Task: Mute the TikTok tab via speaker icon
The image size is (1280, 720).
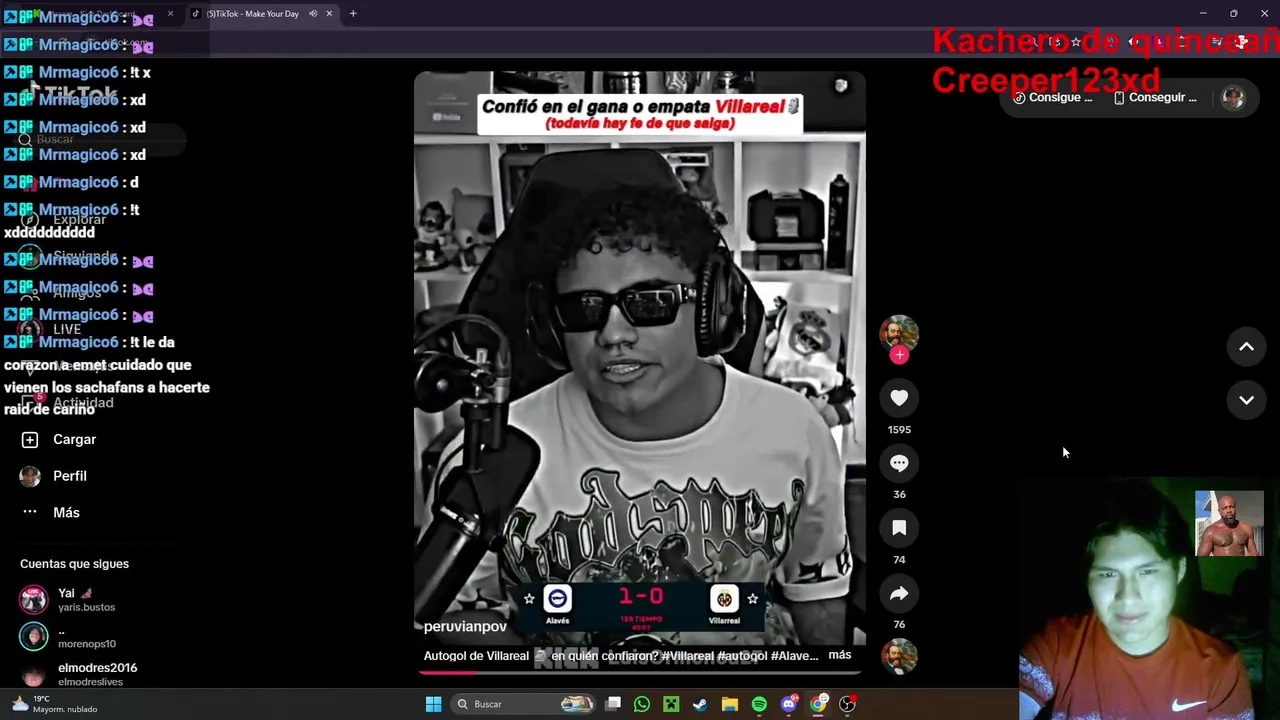Action: click(x=313, y=14)
